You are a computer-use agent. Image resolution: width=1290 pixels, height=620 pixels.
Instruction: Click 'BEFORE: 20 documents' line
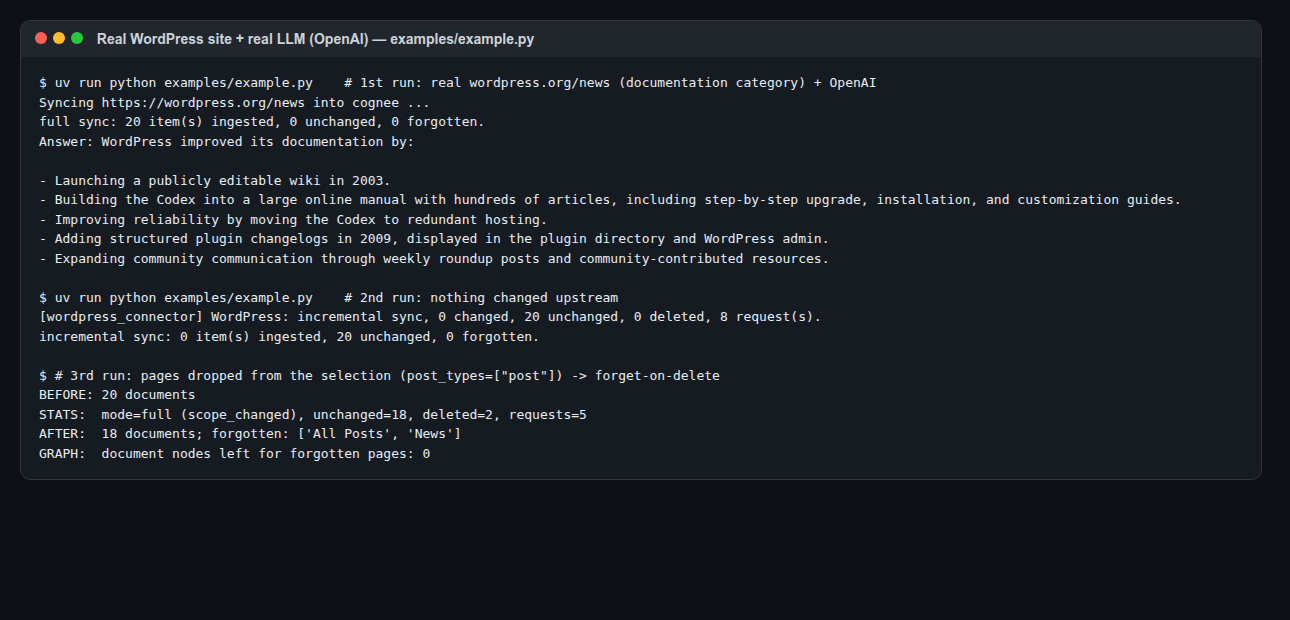[x=117, y=395]
